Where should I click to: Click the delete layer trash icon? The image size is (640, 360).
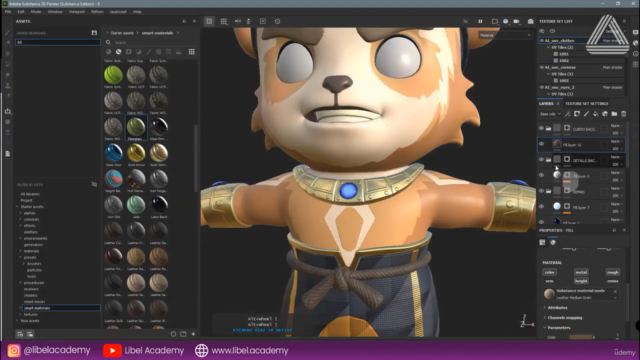623,114
